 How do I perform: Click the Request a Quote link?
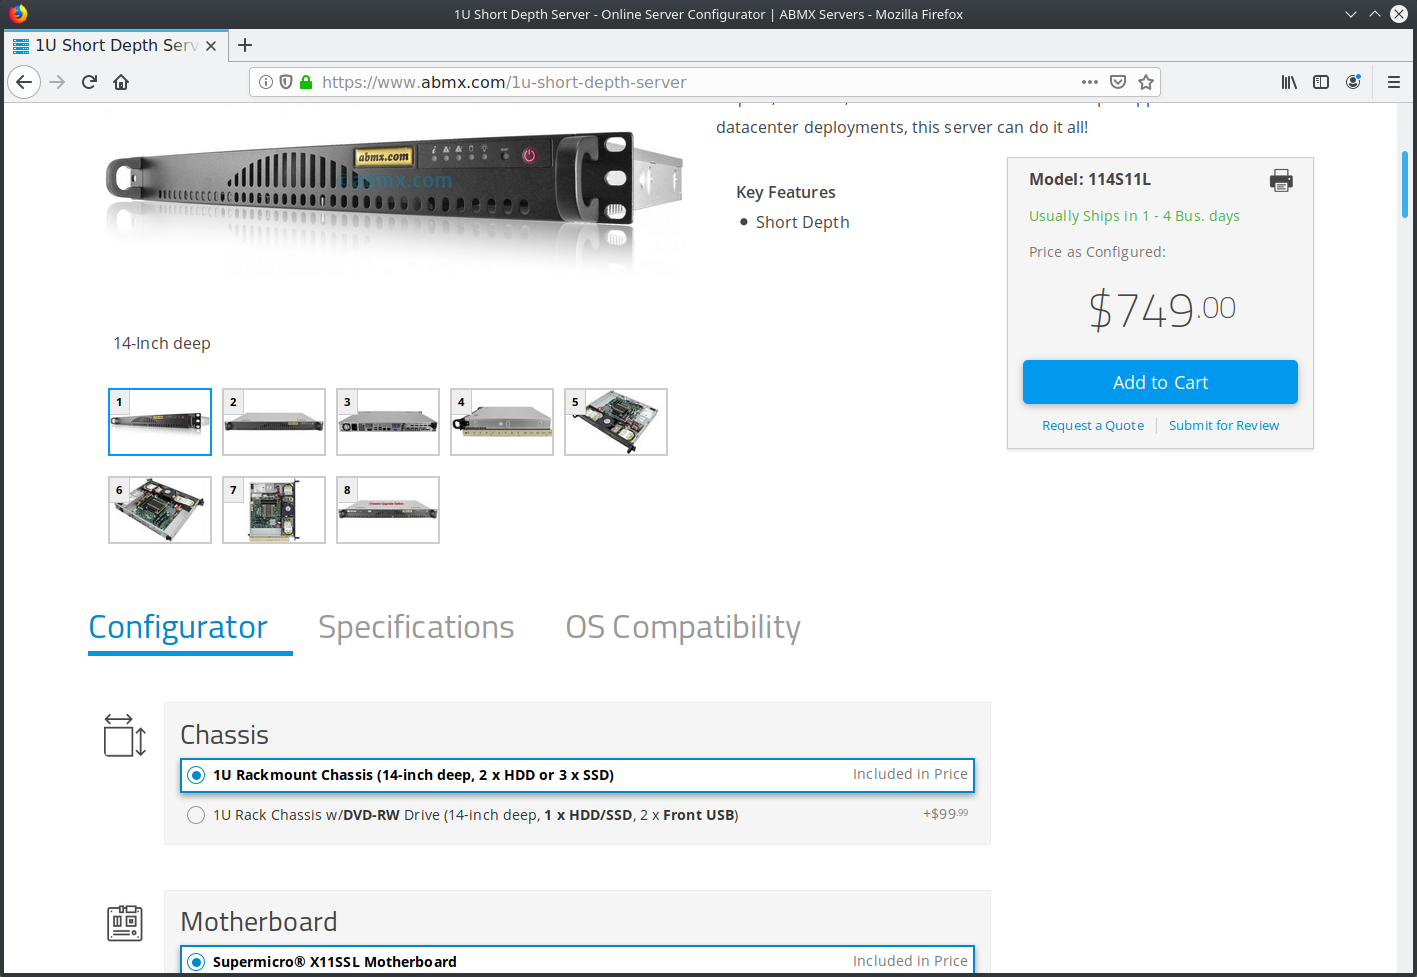pyautogui.click(x=1093, y=425)
